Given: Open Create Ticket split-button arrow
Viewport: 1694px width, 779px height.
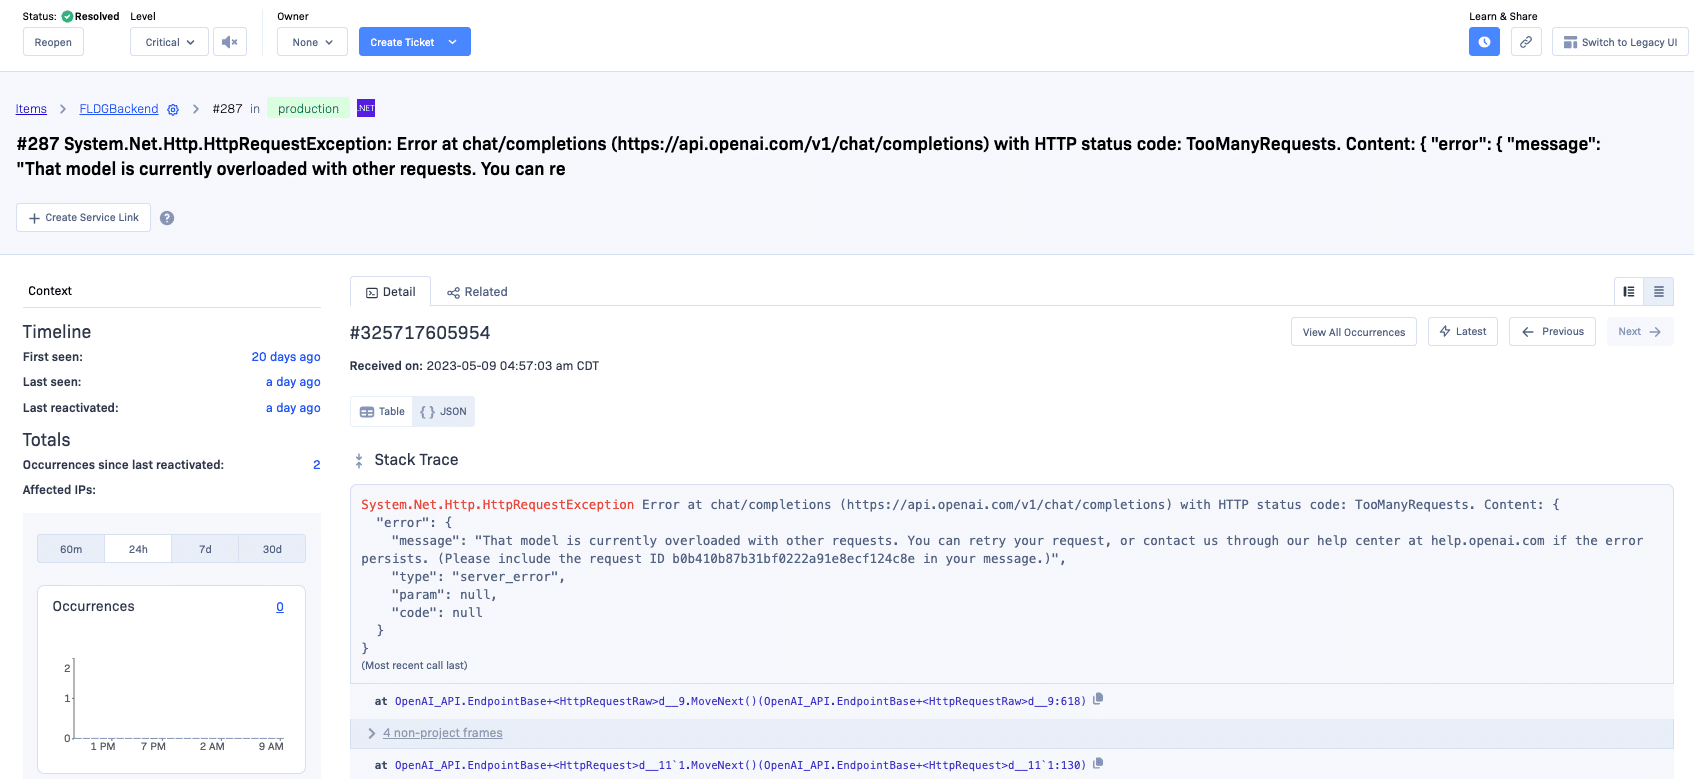Looking at the screenshot, I should (x=453, y=42).
